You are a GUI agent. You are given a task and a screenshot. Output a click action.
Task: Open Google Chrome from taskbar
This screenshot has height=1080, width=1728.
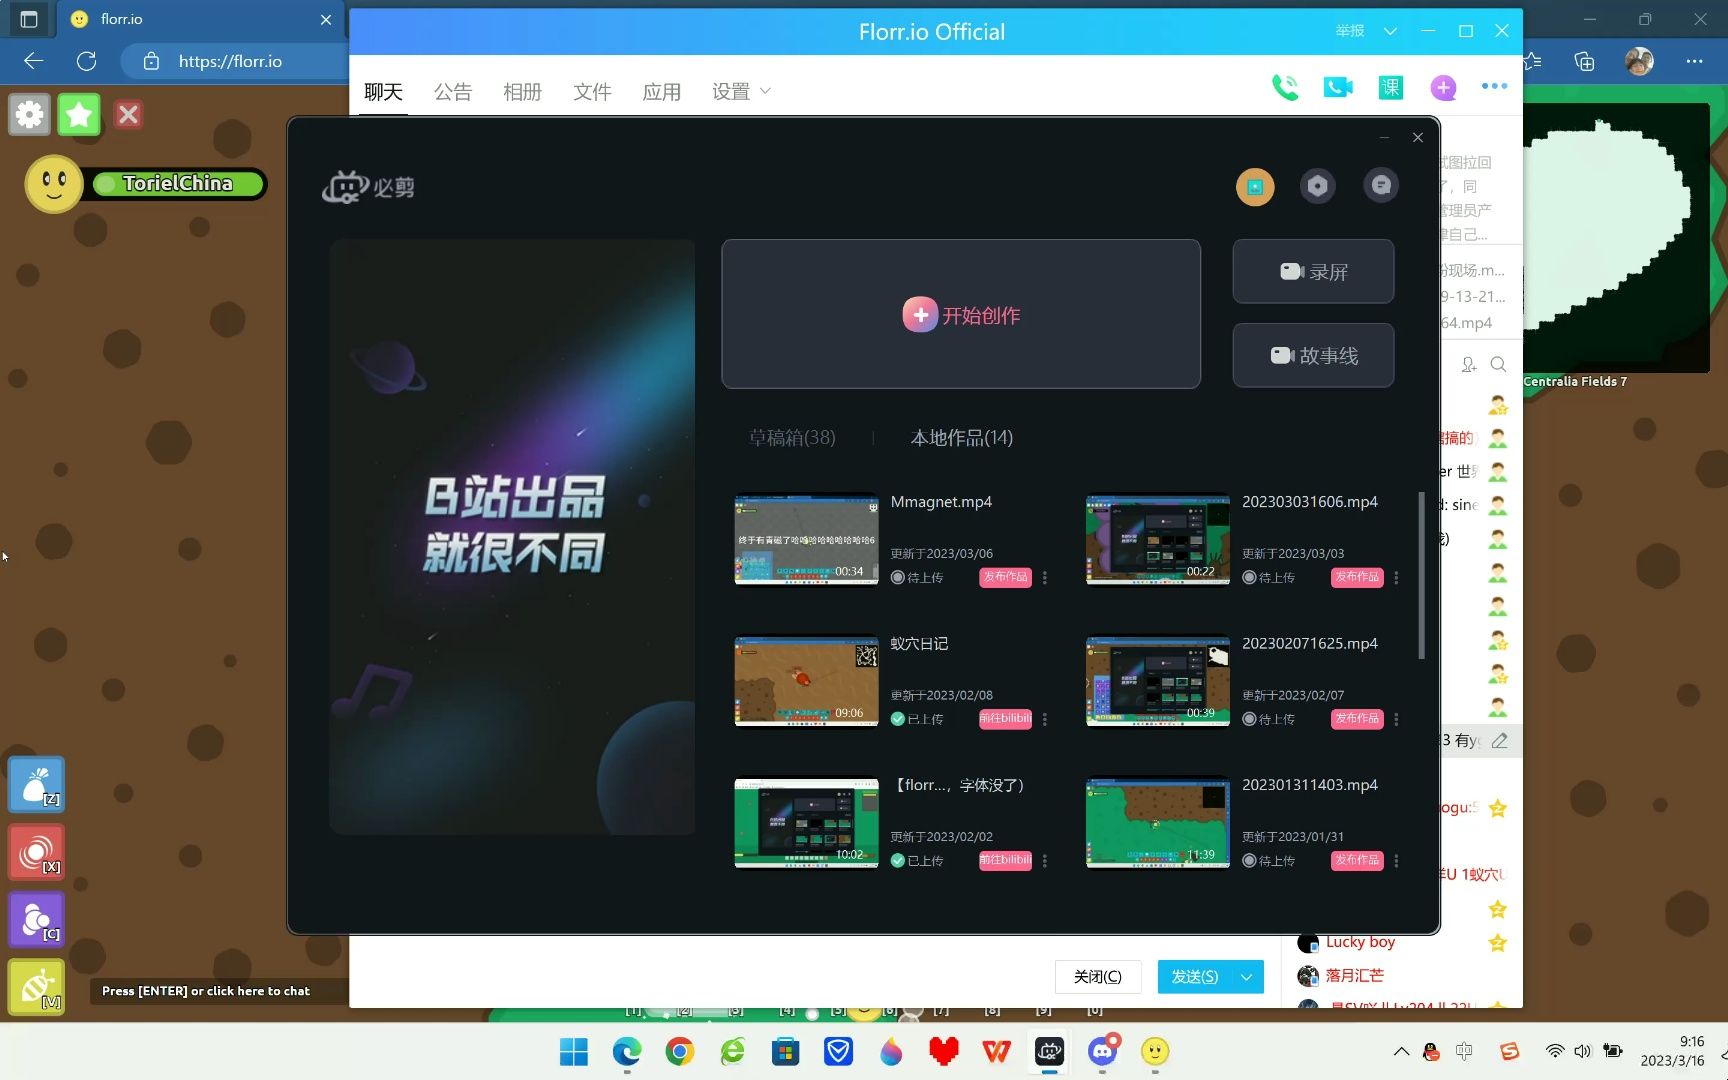680,1052
